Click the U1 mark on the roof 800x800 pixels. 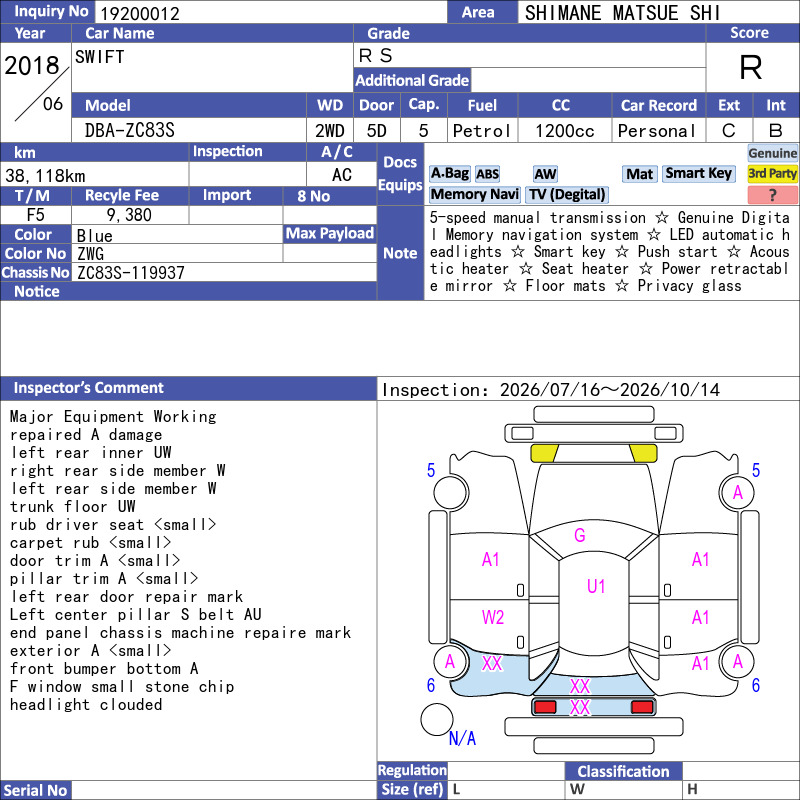point(596,586)
